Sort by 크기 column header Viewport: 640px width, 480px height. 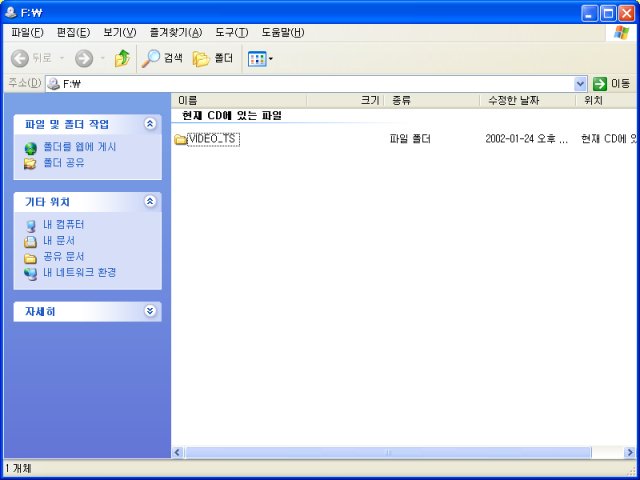[345, 100]
